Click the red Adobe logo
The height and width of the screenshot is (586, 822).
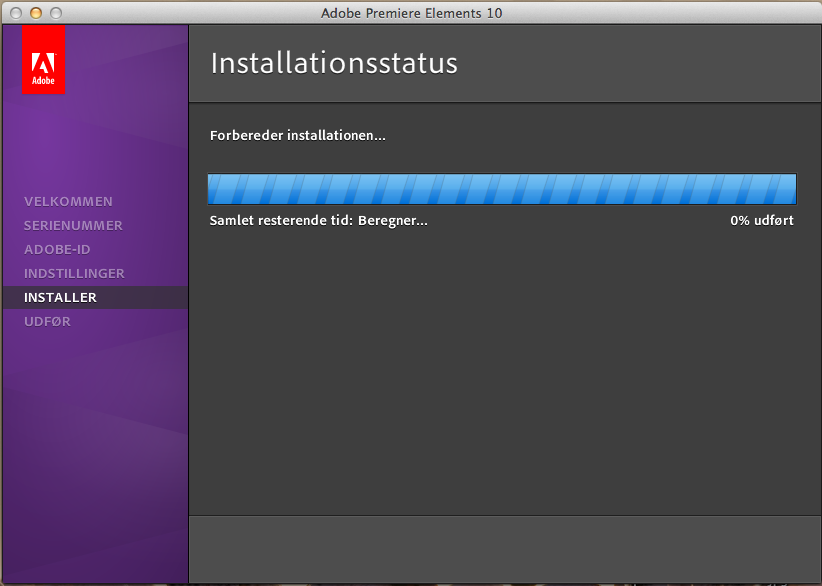pyautogui.click(x=43, y=60)
